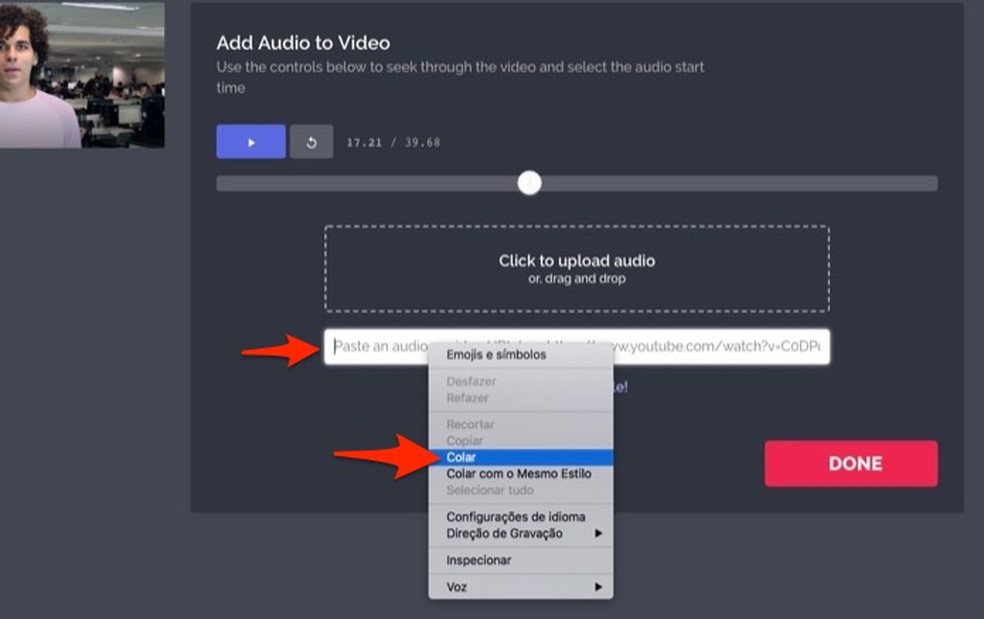This screenshot has height=619, width=984.
Task: Select 'Configurações de idioma'
Action: tap(515, 518)
